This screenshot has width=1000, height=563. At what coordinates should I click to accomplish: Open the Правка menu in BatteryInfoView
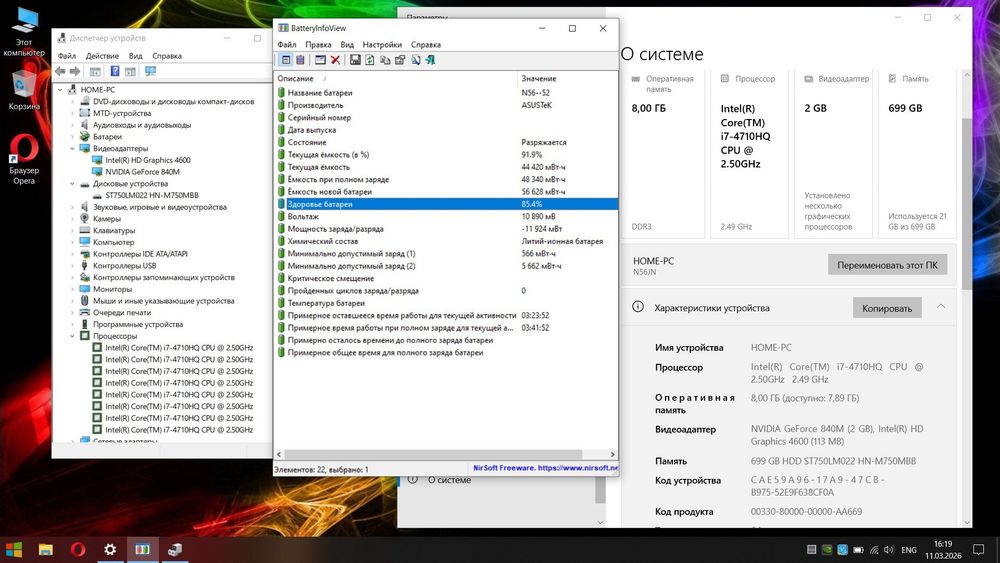[x=318, y=45]
